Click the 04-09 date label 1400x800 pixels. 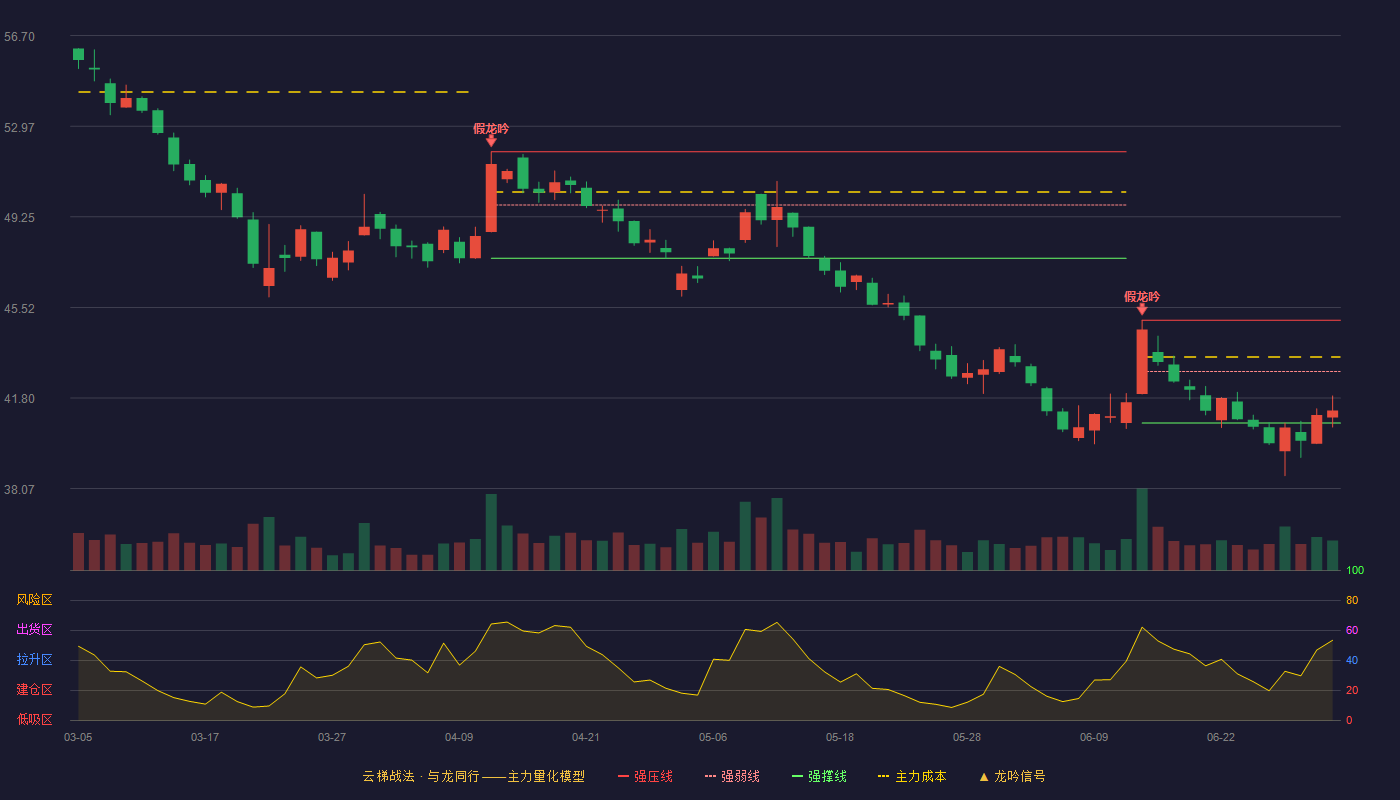(459, 737)
